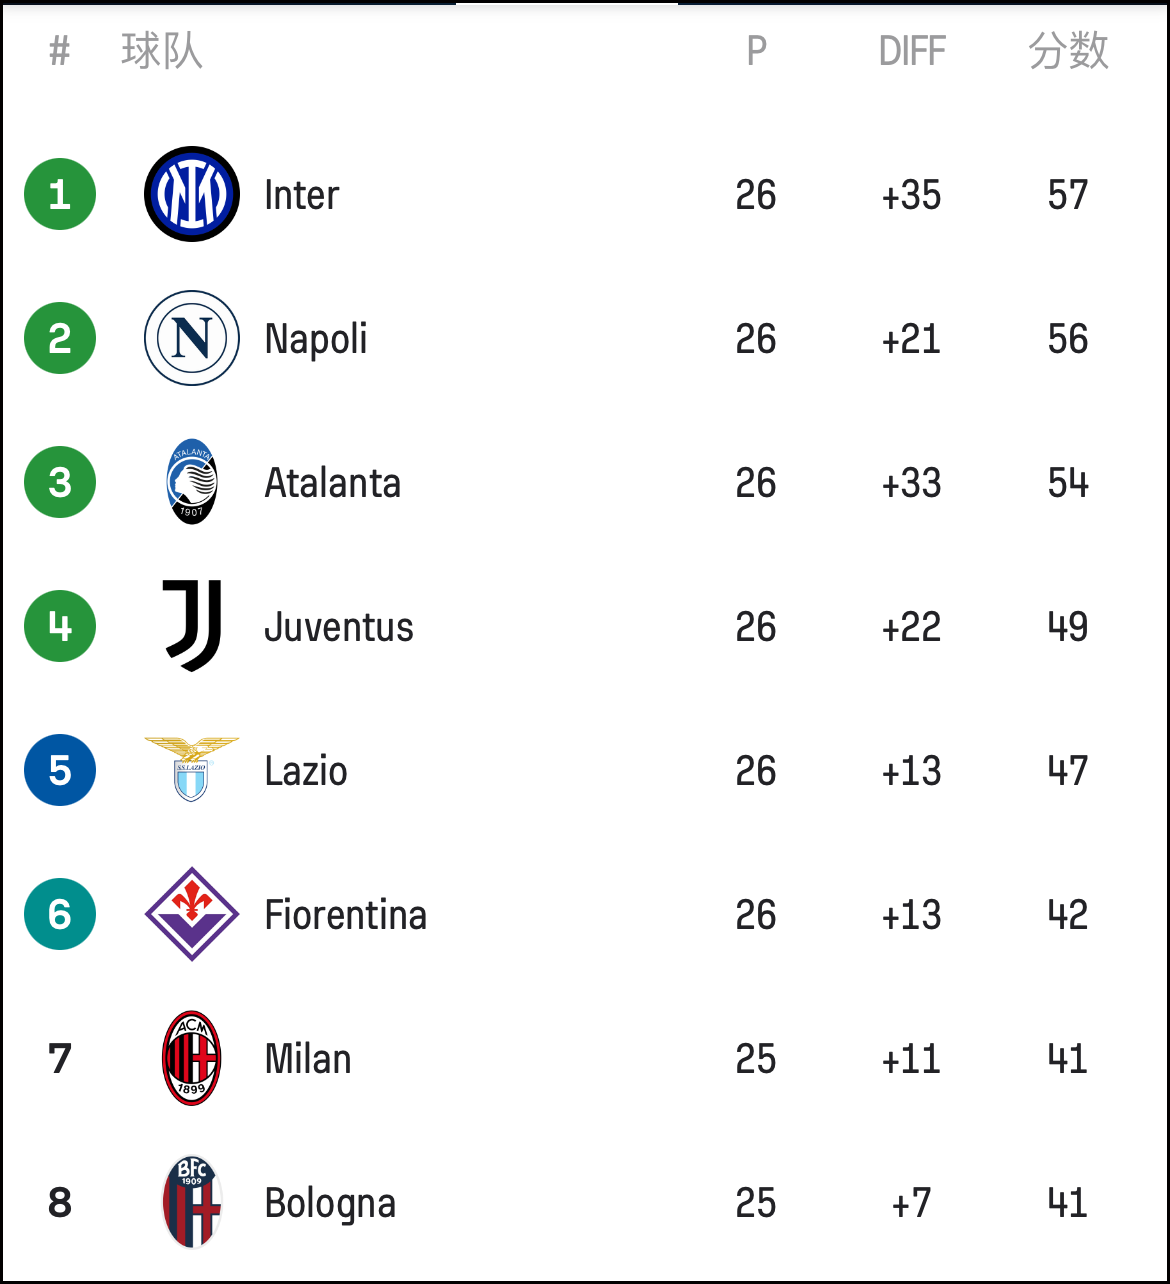This screenshot has height=1284, width=1170.
Task: Click Napoli's 56 points value
Action: pyautogui.click(x=1068, y=339)
